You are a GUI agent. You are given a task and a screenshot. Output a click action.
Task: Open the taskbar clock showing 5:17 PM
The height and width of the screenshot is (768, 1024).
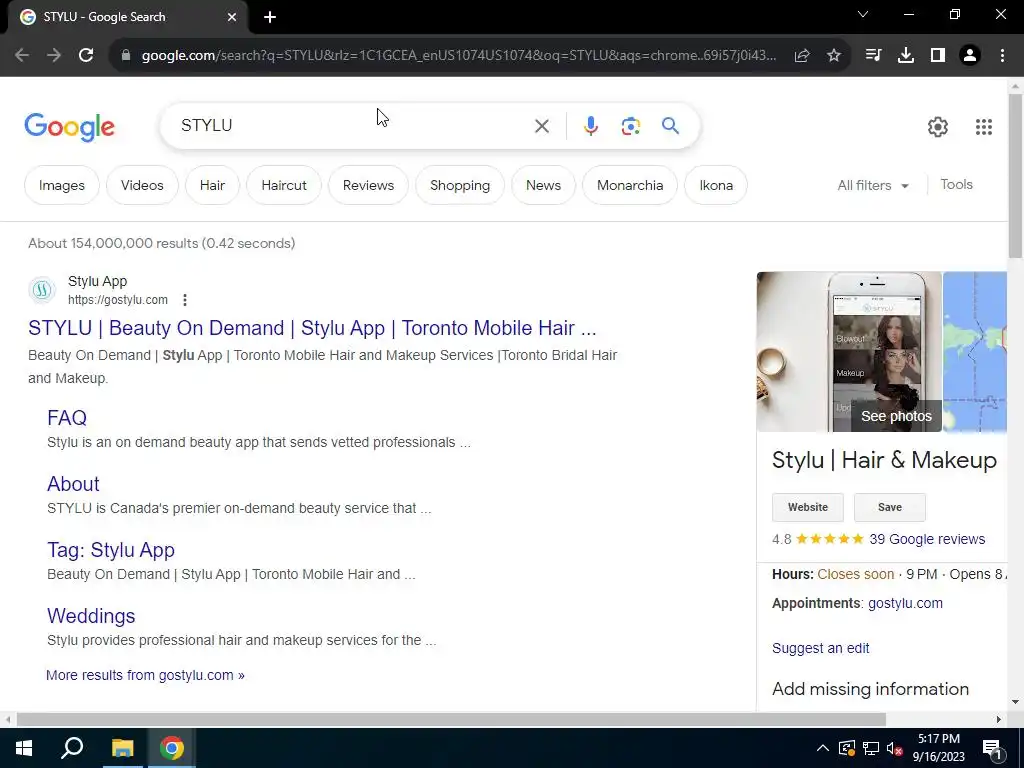(938, 748)
